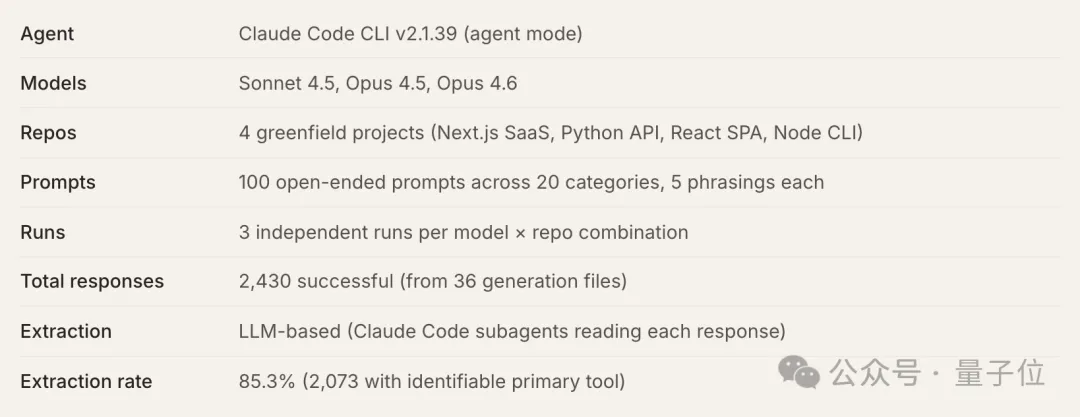Click the Claude Code CLI v2.1.39 value
This screenshot has width=1080, height=417.
pos(410,34)
